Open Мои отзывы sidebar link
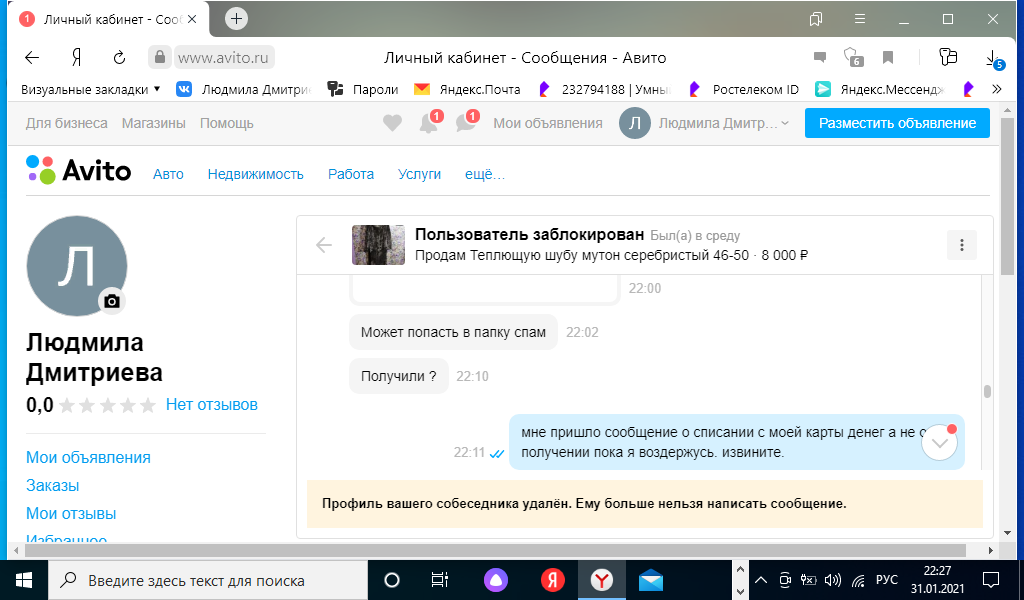The height and width of the screenshot is (600, 1024). tap(71, 513)
